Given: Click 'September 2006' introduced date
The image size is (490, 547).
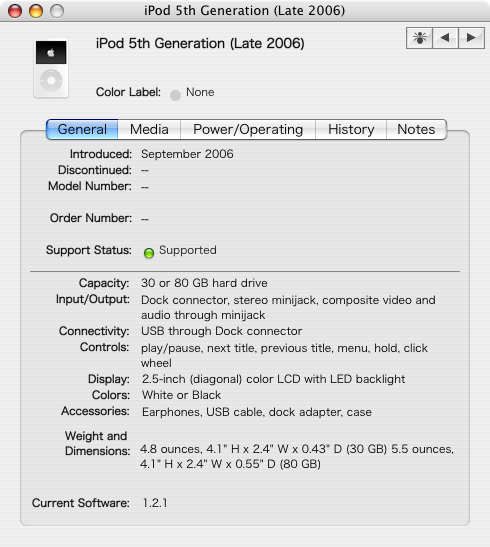Looking at the screenshot, I should click(x=187, y=154).
